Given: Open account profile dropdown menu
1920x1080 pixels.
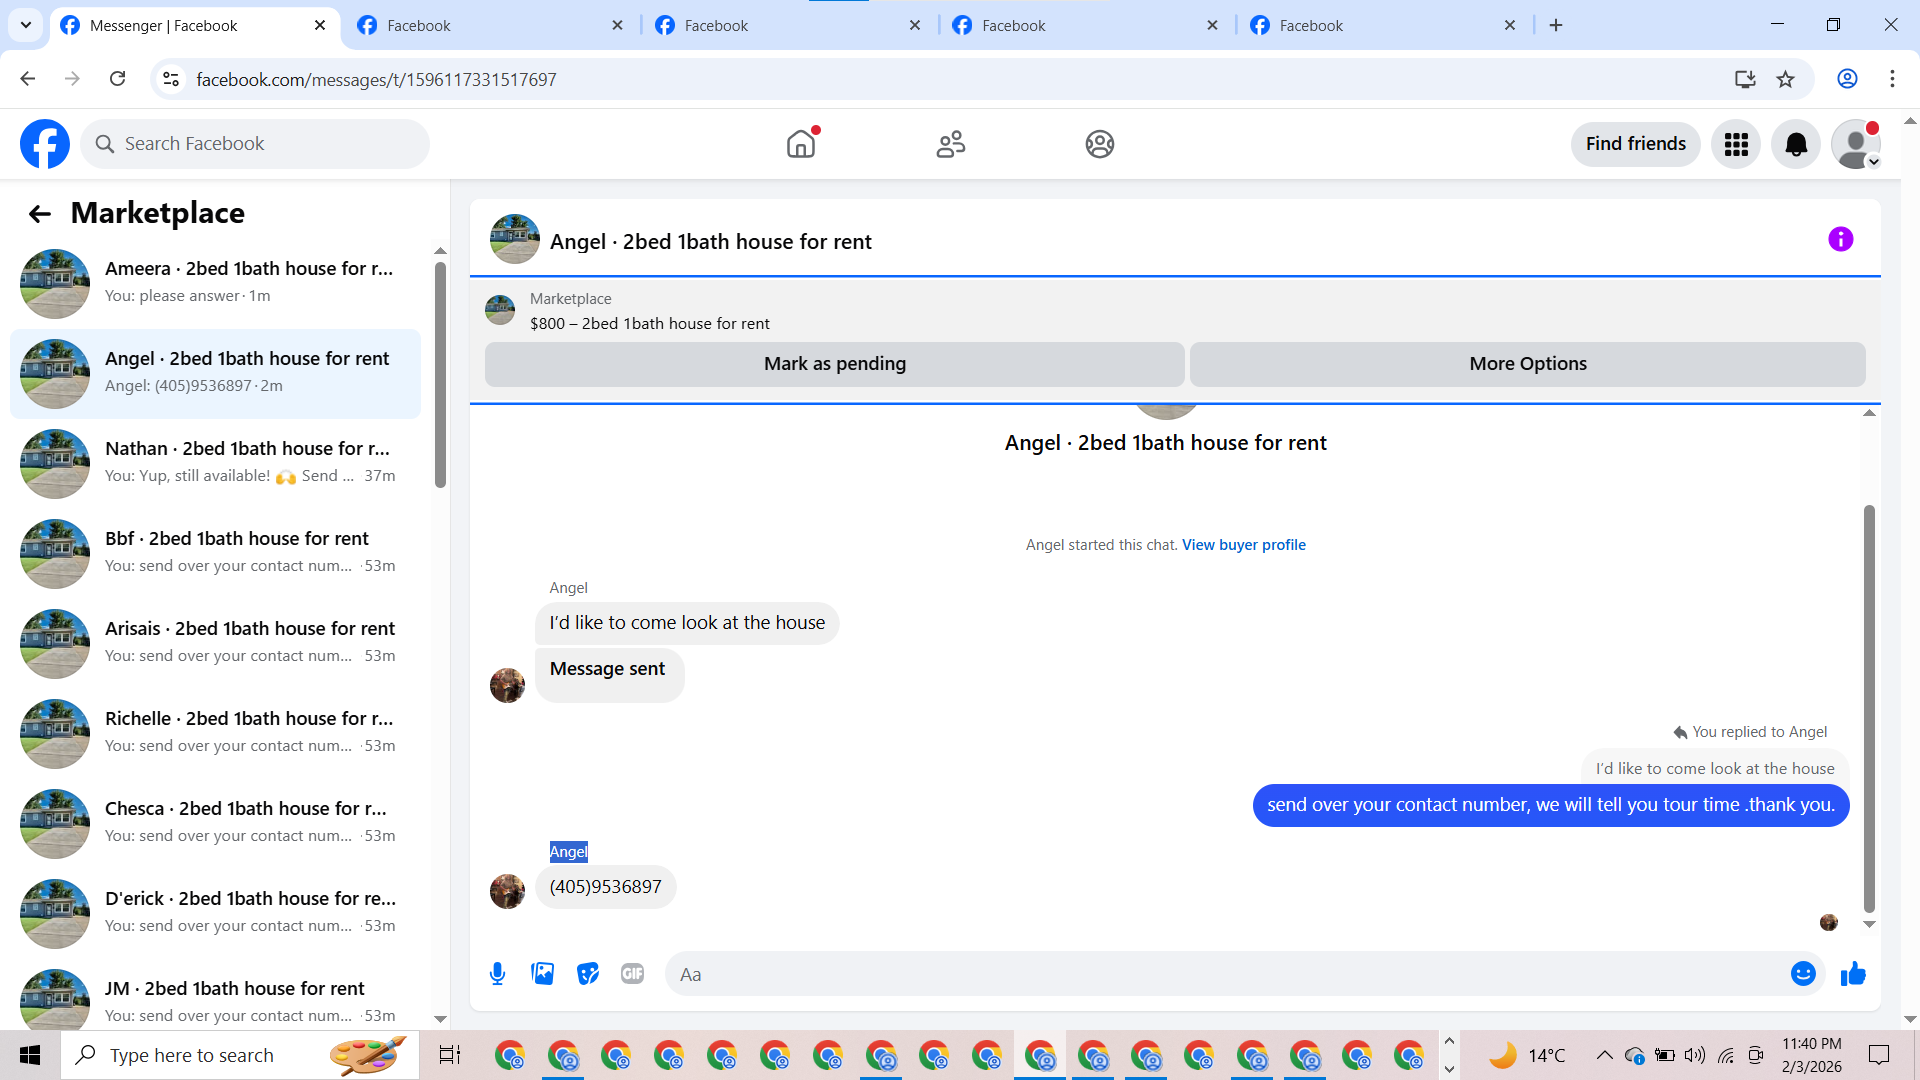Looking at the screenshot, I should point(1856,144).
